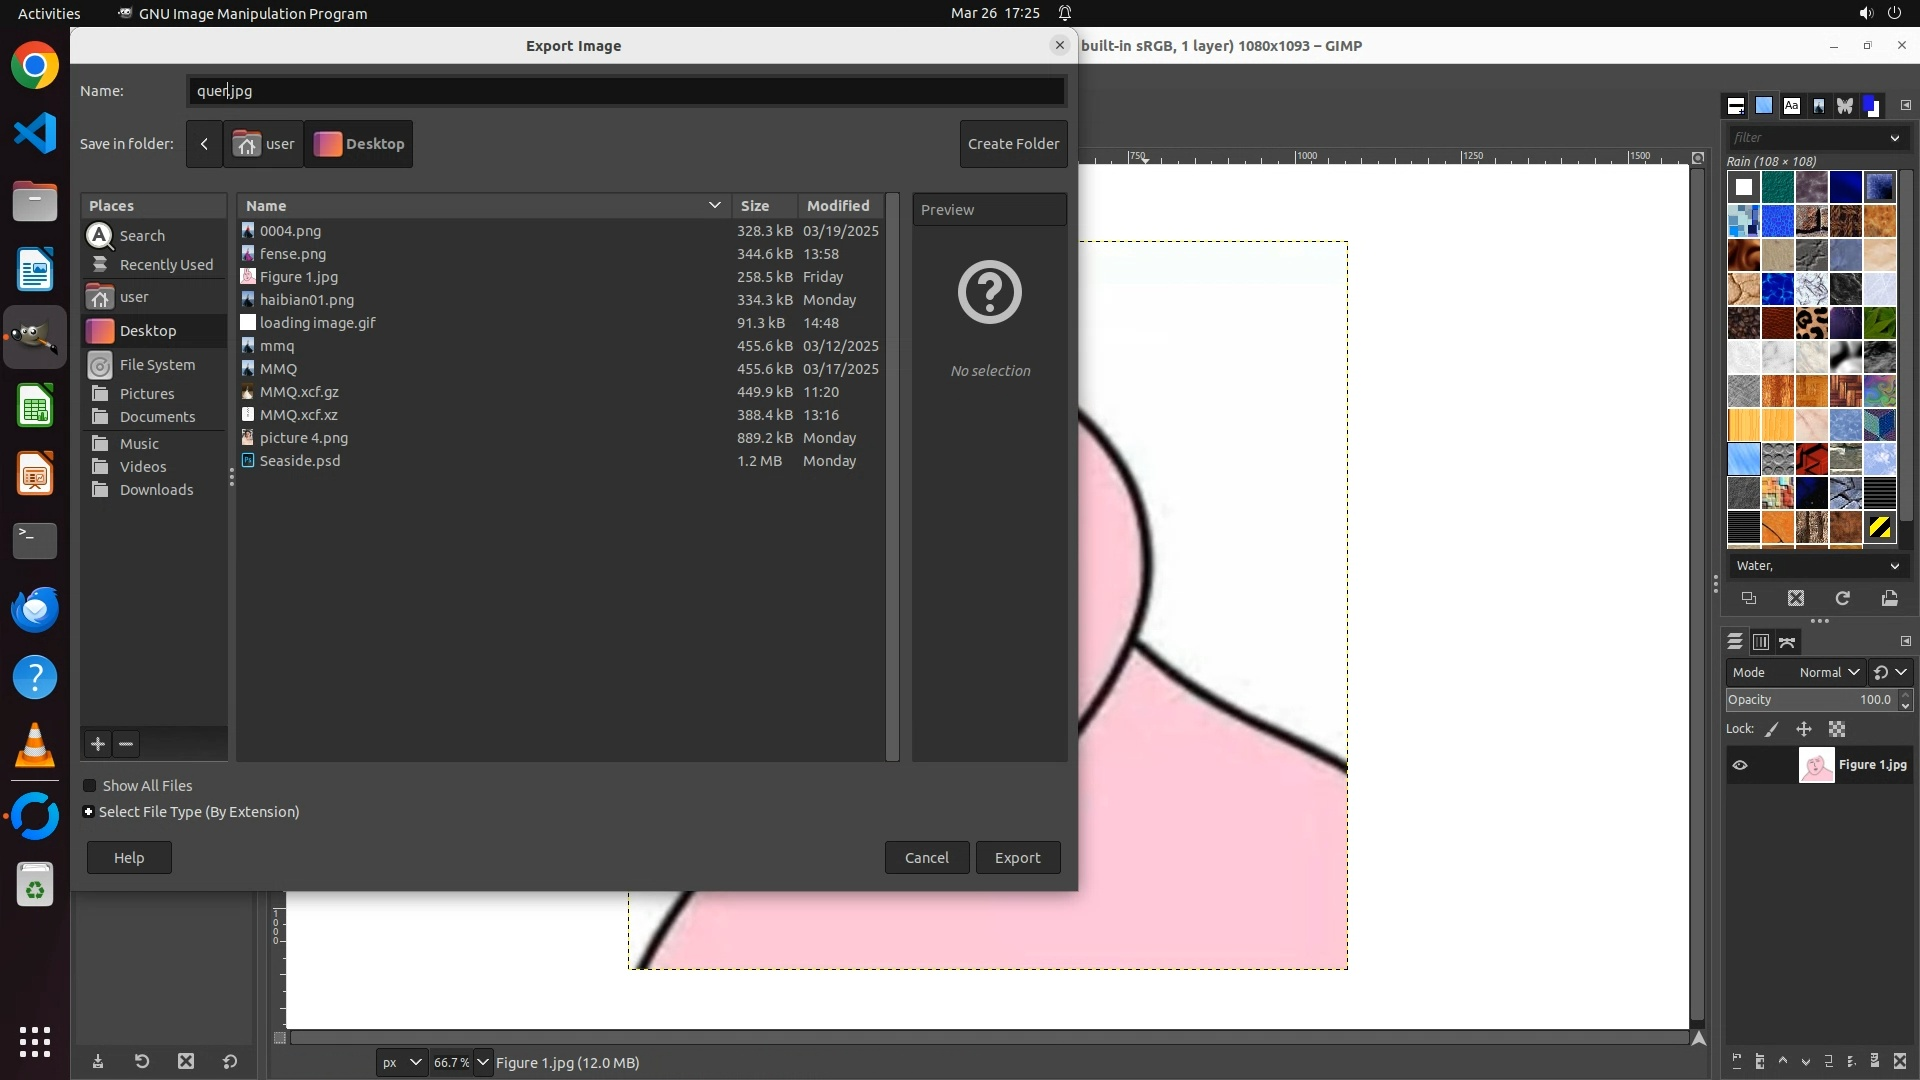Expand Select File Type (By Extension)
The height and width of the screenshot is (1080, 1920).
click(89, 812)
